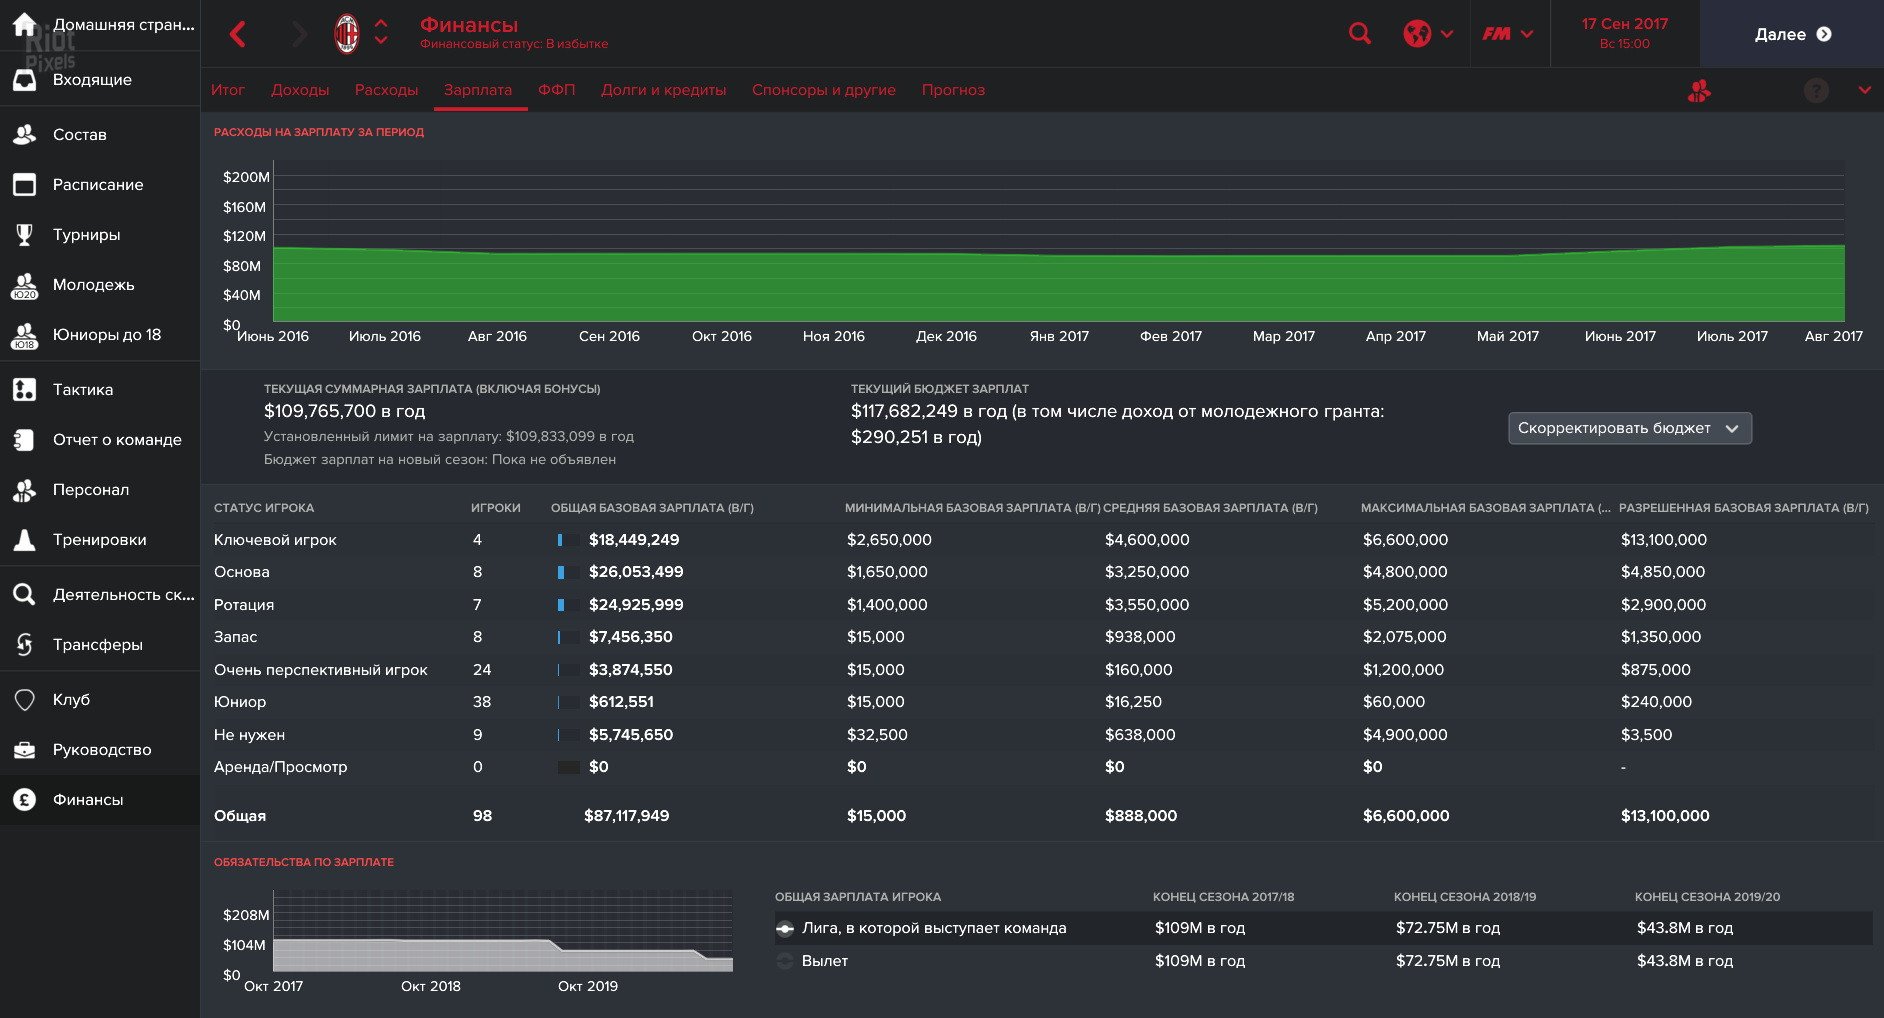This screenshot has height=1018, width=1884.
Task: Click the AC Milan club crest in the header
Action: click(346, 32)
